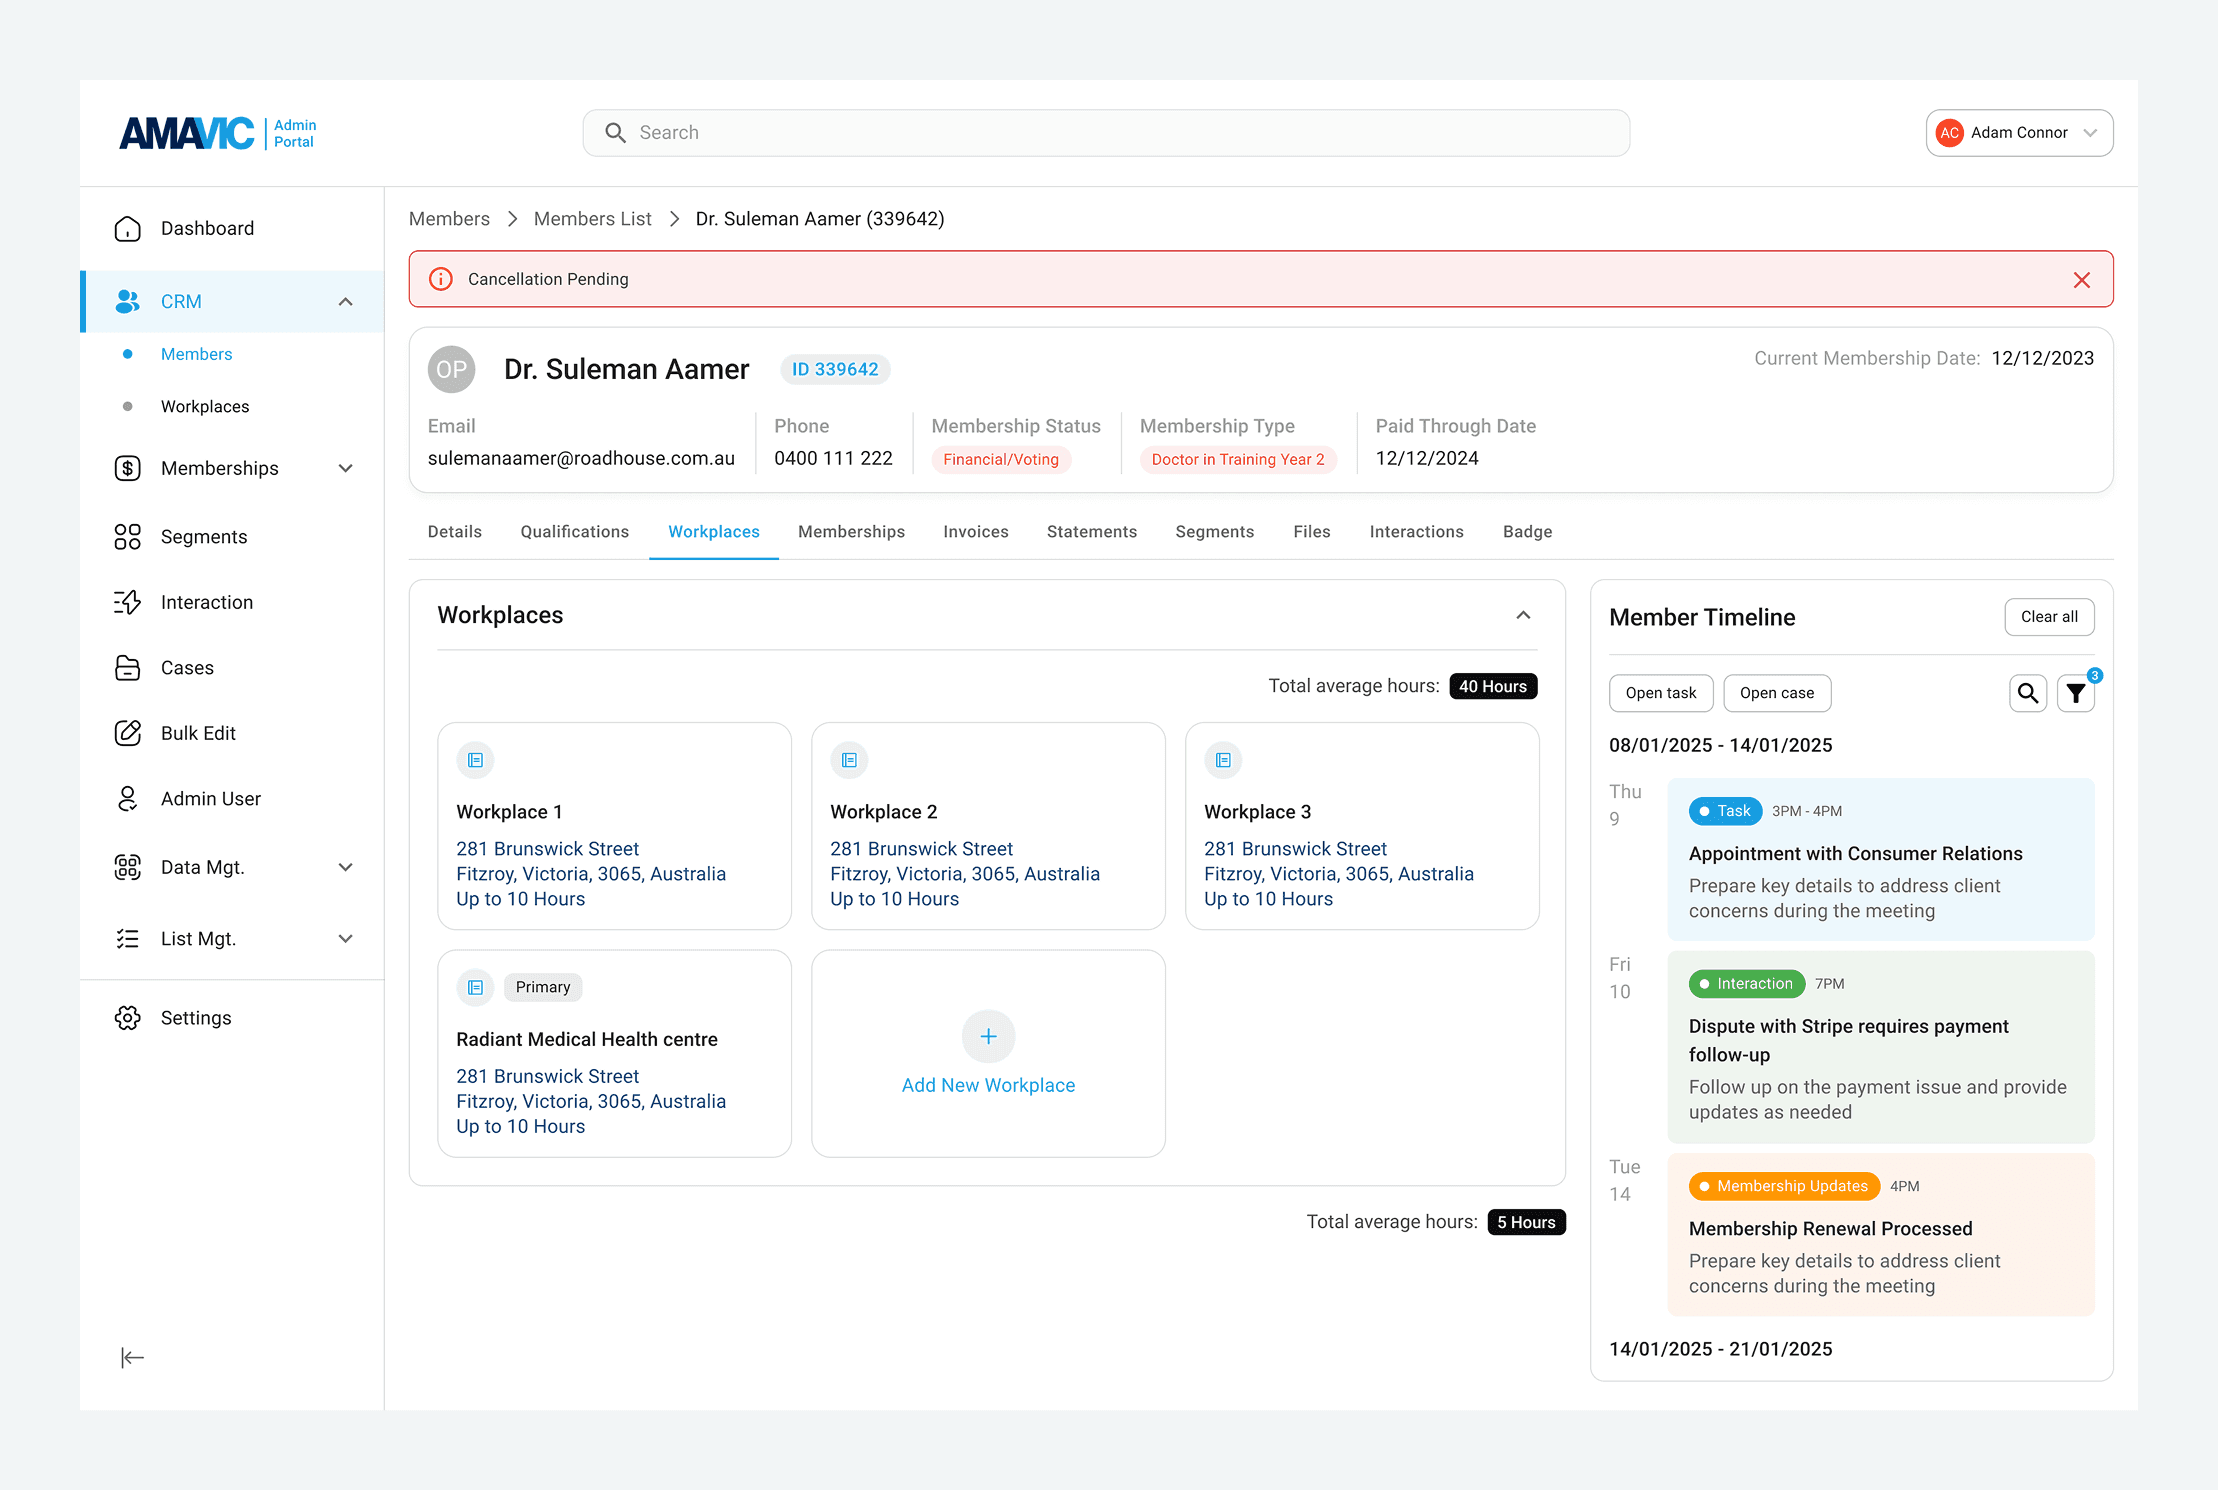Click the Clear all button
The width and height of the screenshot is (2218, 1490).
click(2049, 617)
